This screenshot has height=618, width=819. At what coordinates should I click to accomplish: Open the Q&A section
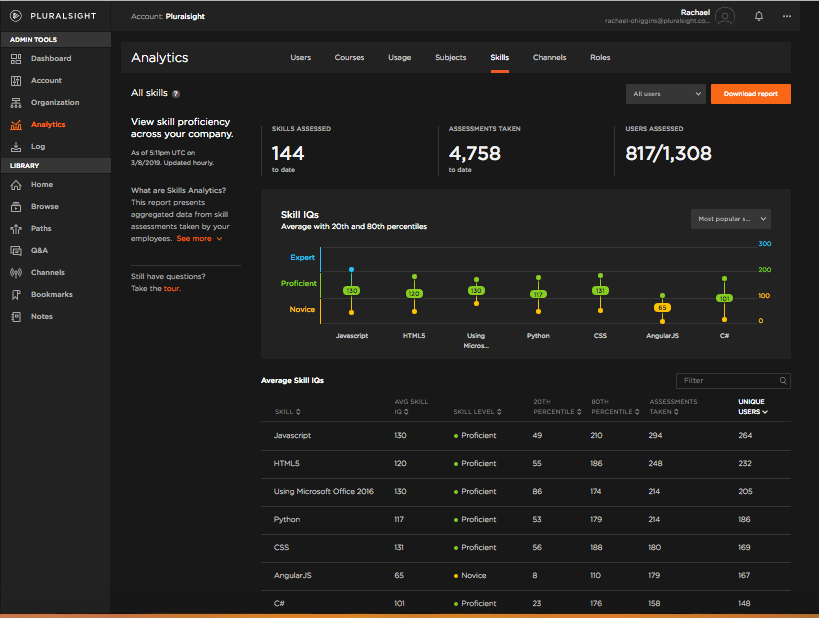coord(40,250)
